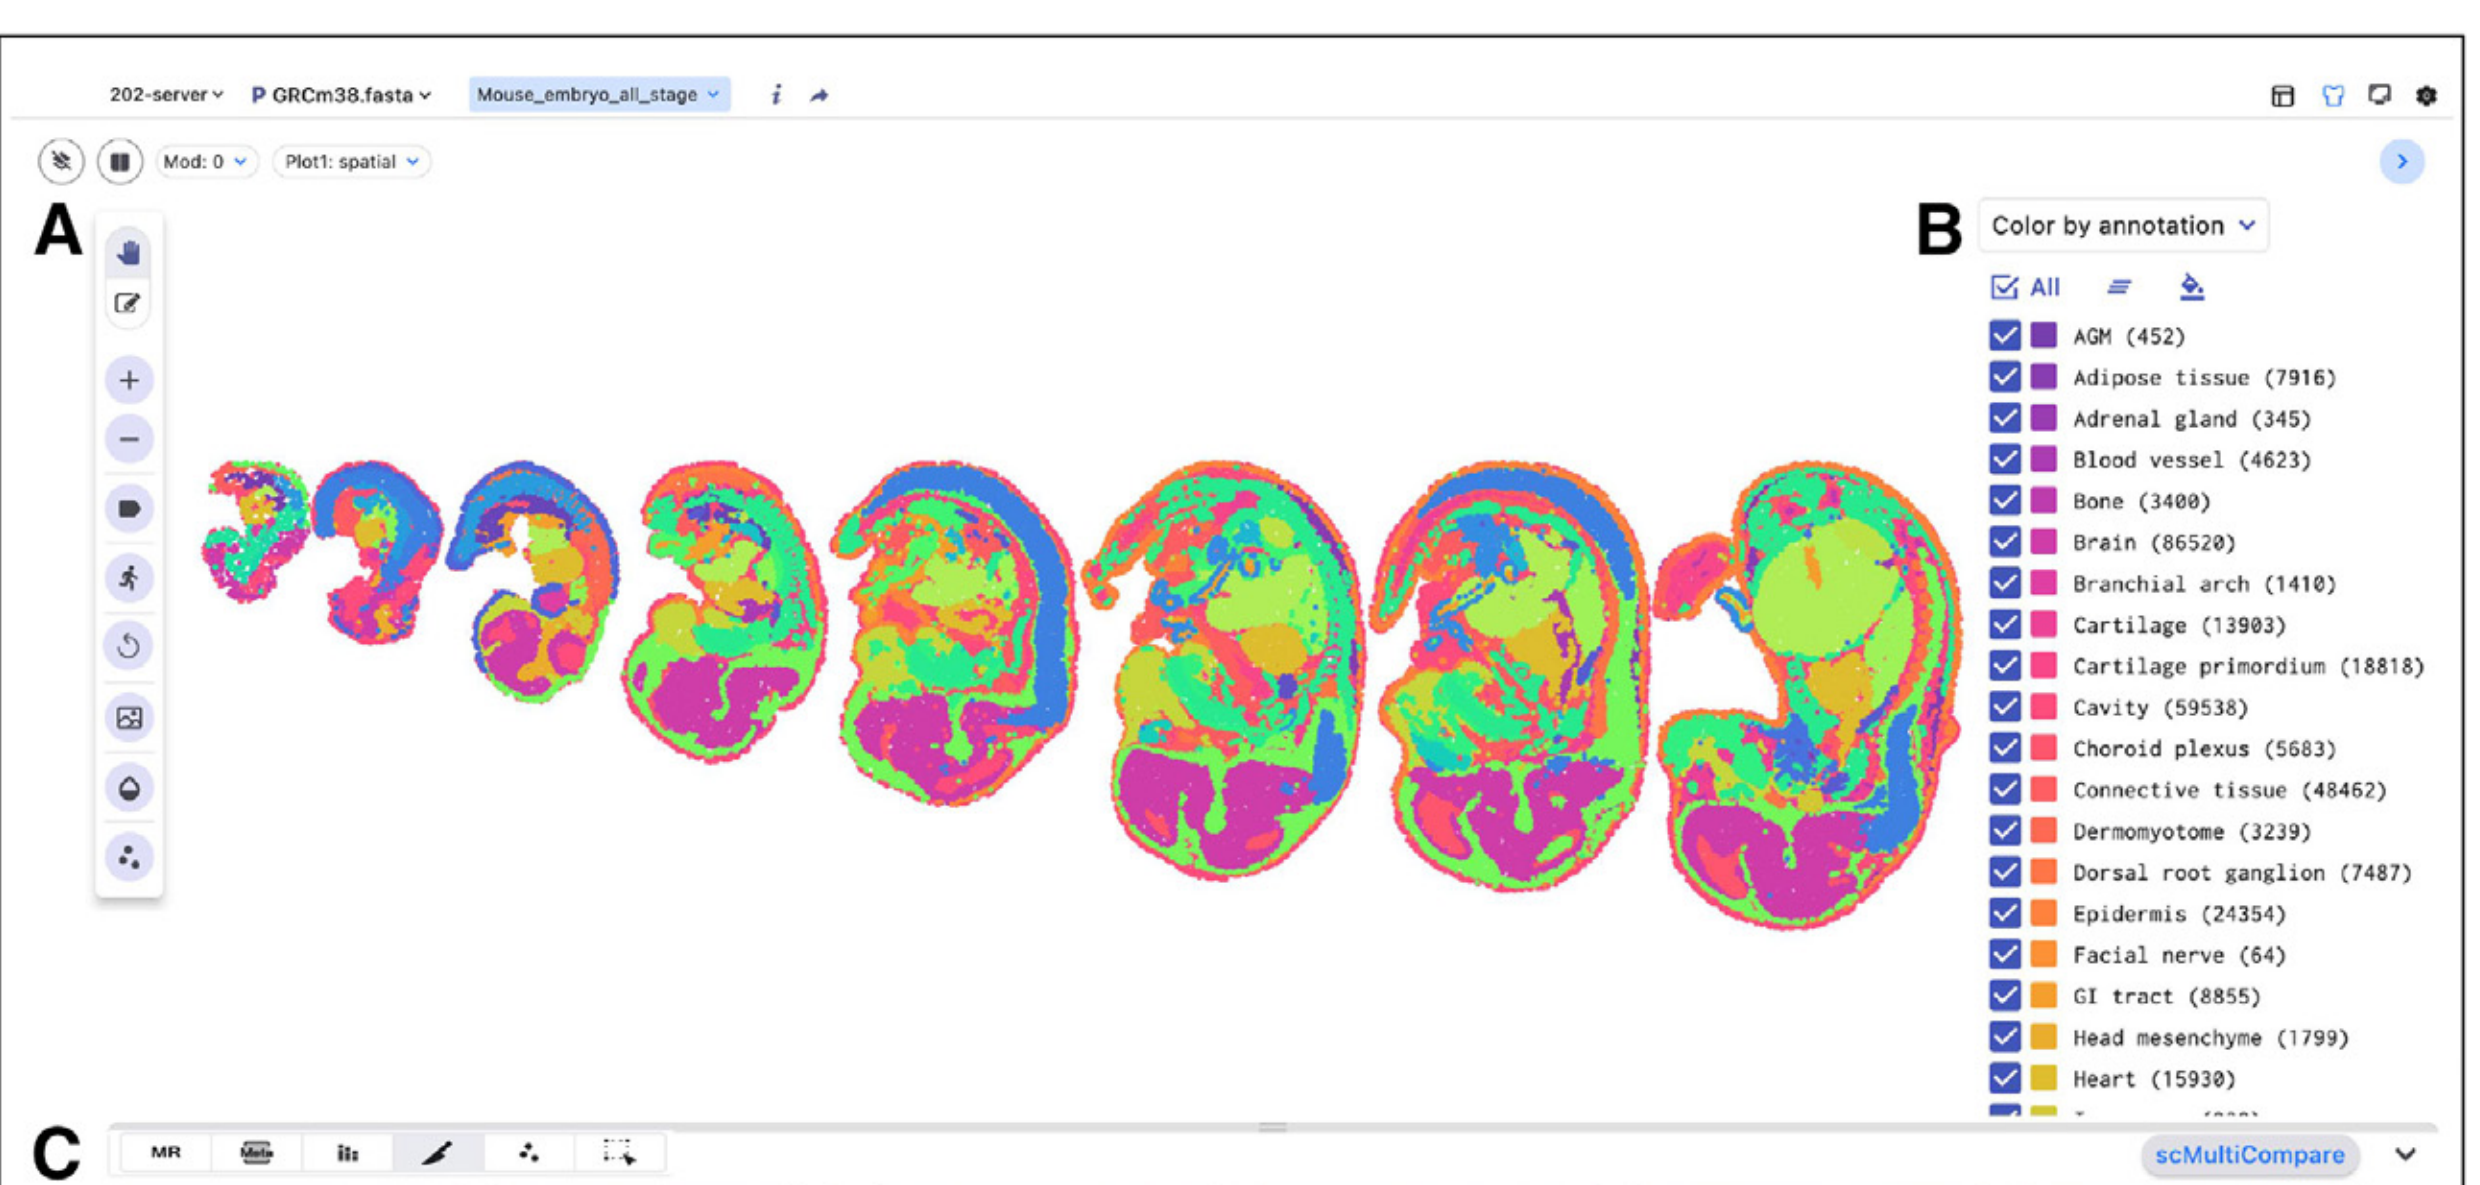Click the edit pencil tool icon
This screenshot has width=2480, height=1185.
click(x=128, y=304)
